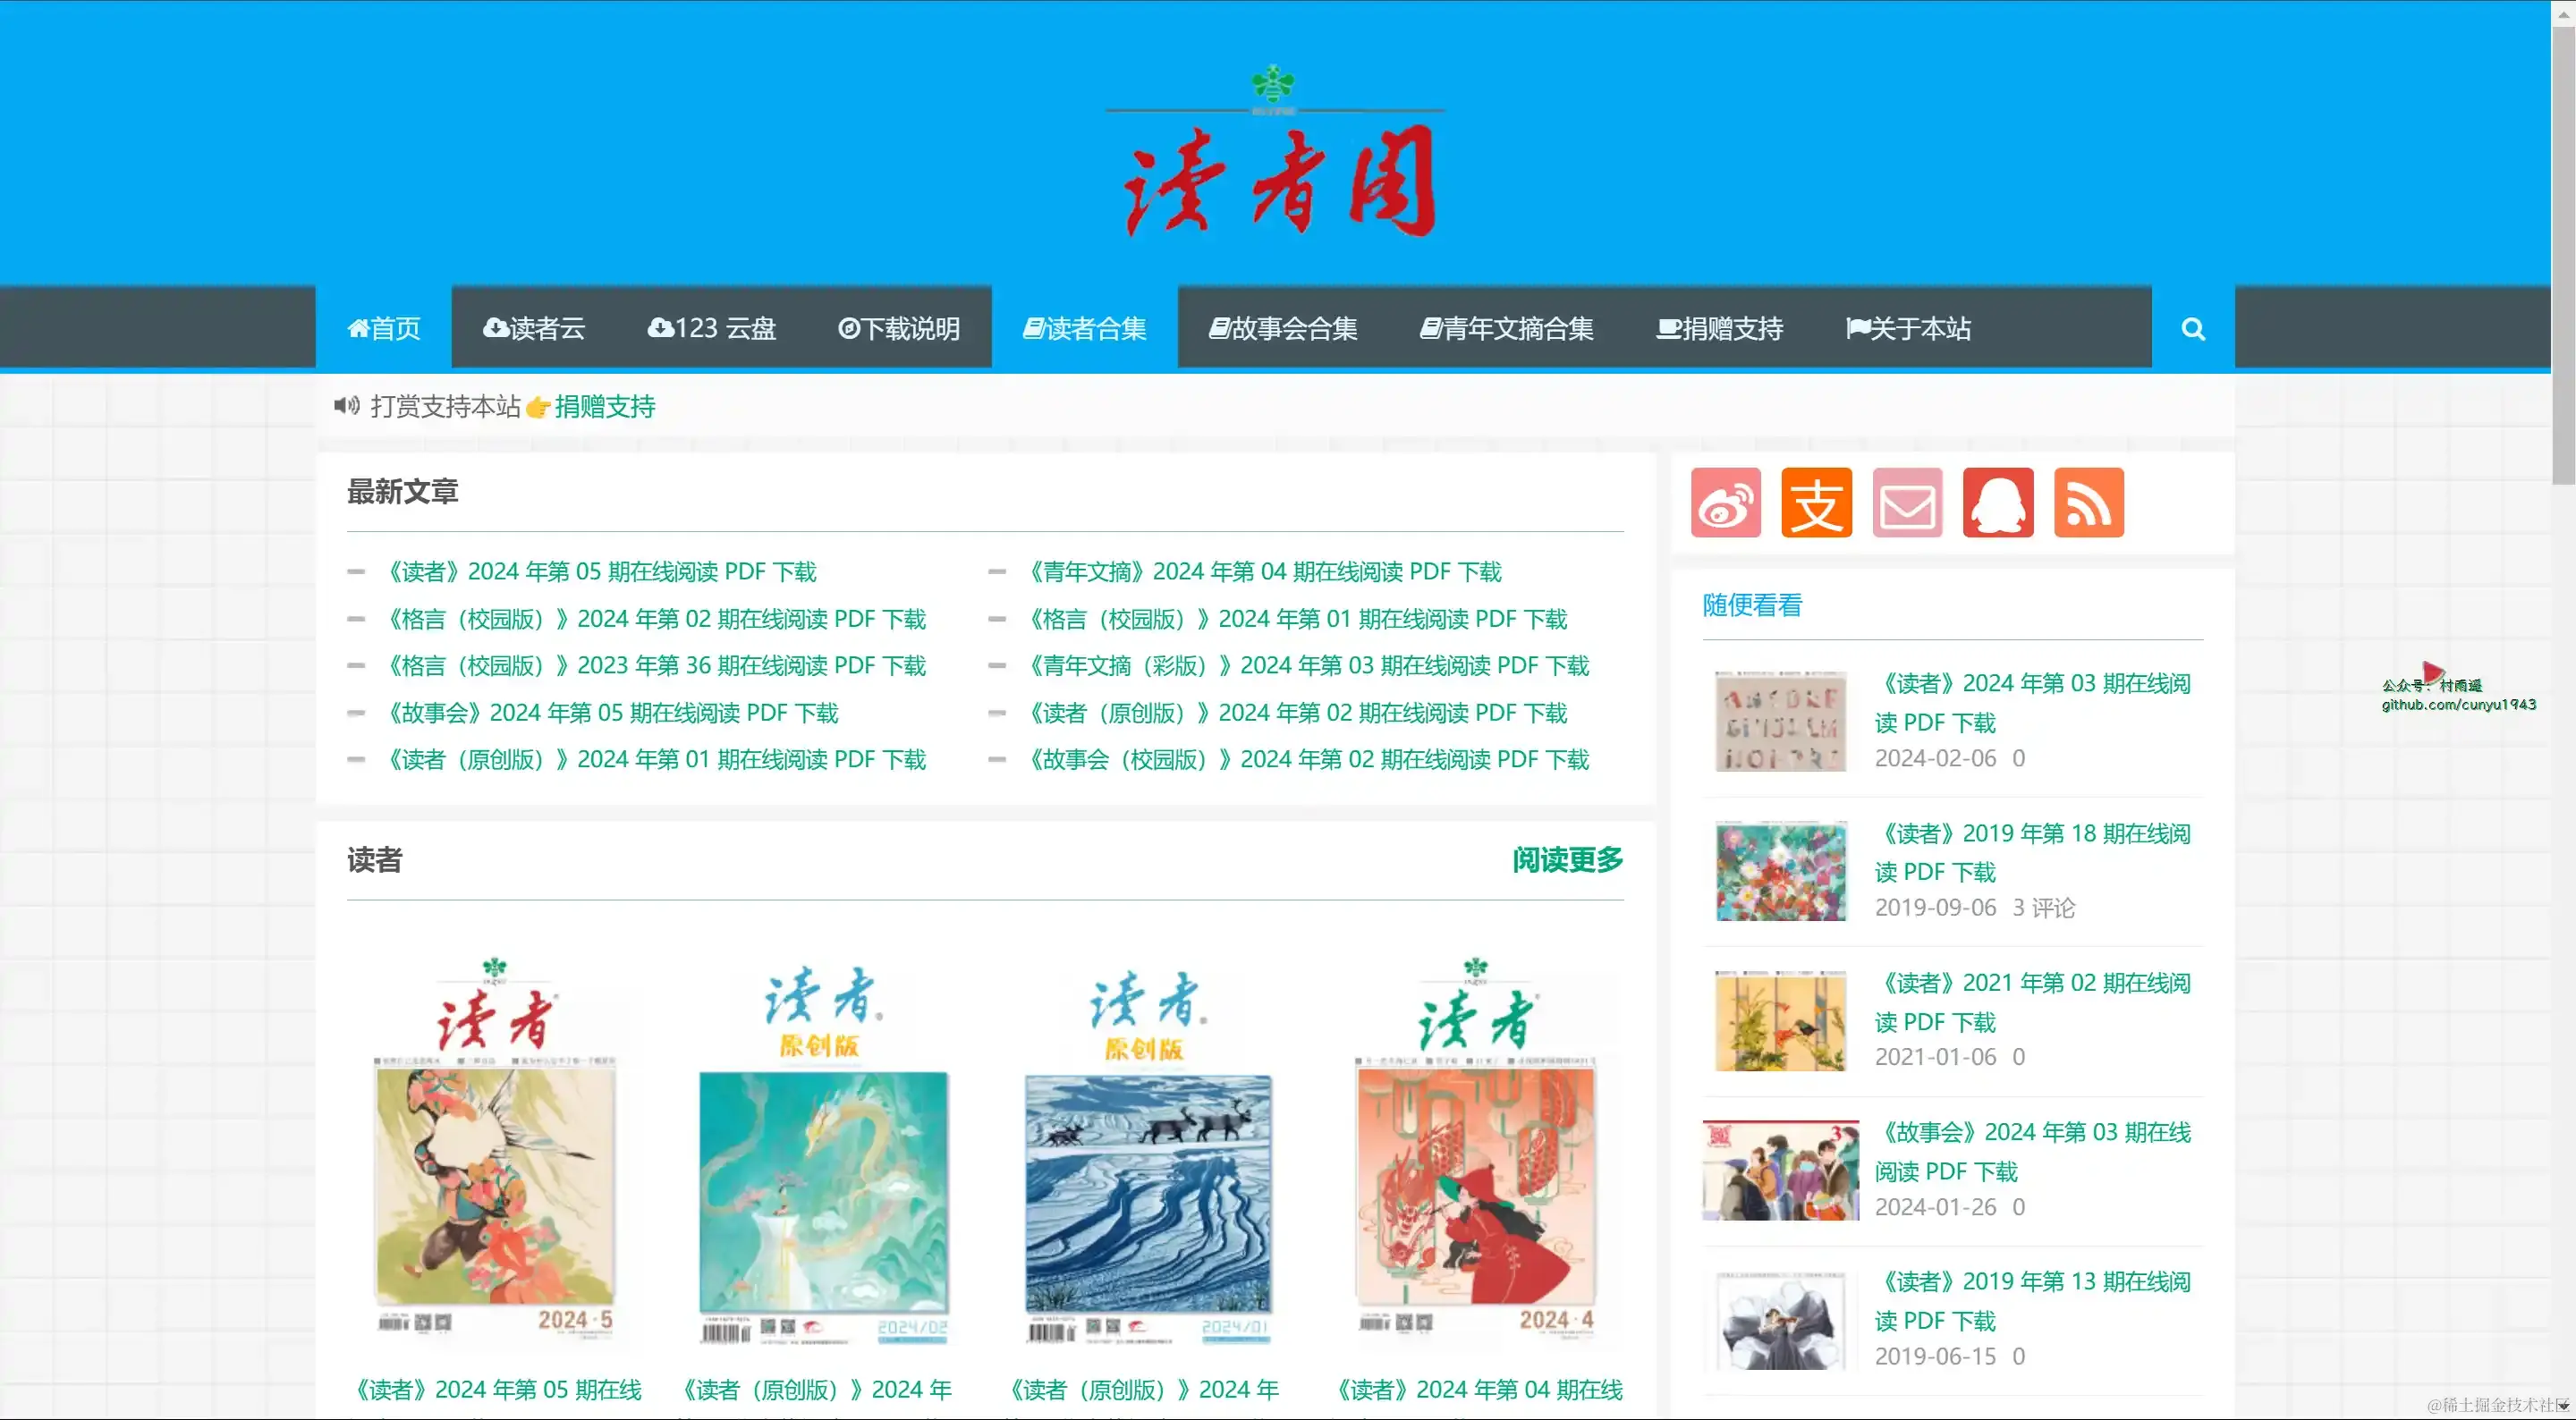The height and width of the screenshot is (1420, 2576).
Task: Click 阅读更多 in the 读者 section
Action: pyautogui.click(x=1567, y=860)
